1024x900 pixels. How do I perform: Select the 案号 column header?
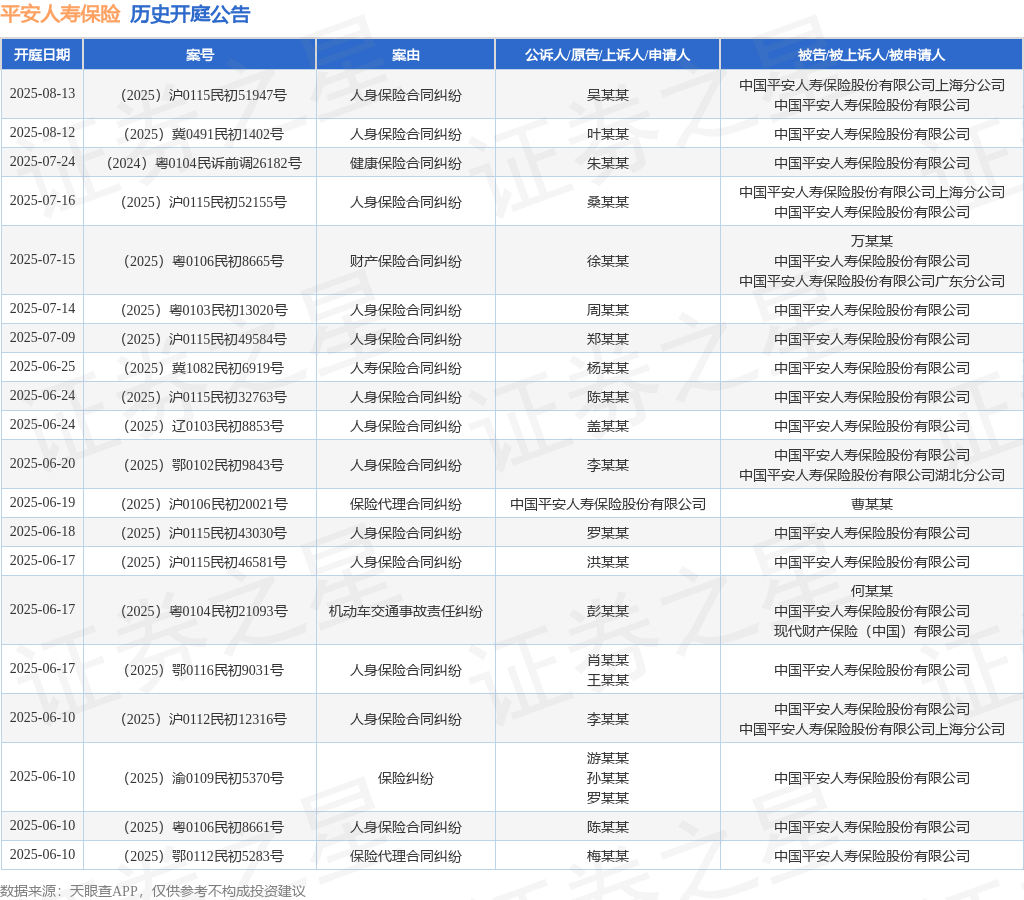coord(200,55)
